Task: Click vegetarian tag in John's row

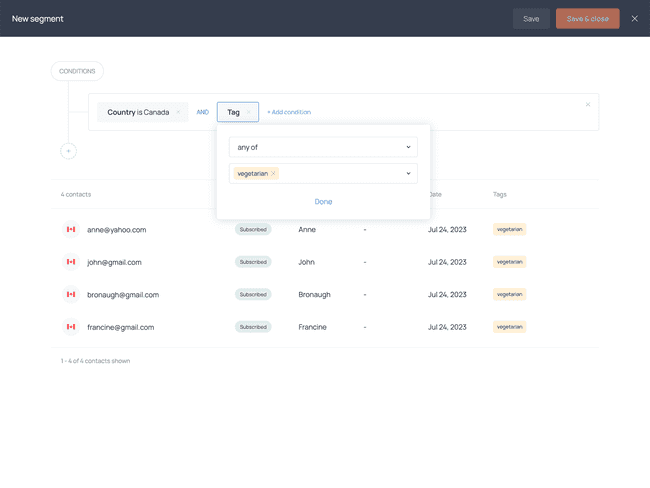Action: 509,262
